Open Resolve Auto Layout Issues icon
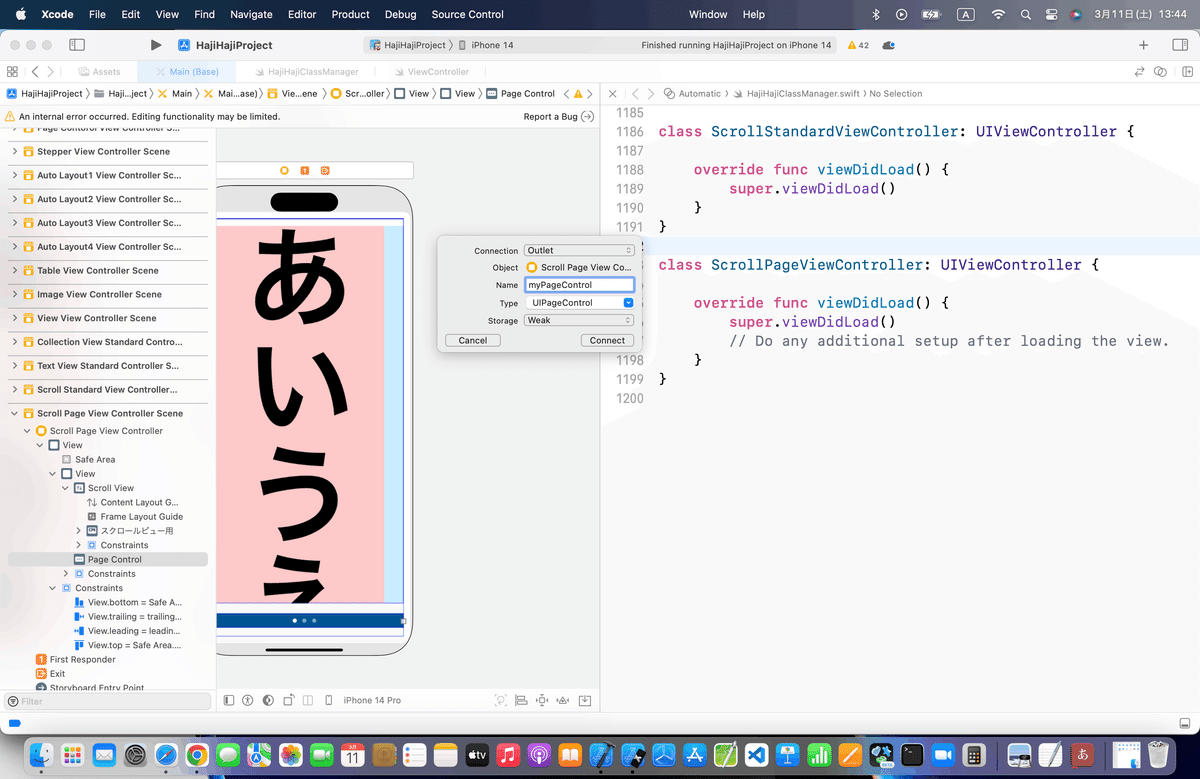Screen dimensions: 1200x779 pyautogui.click(x=564, y=700)
